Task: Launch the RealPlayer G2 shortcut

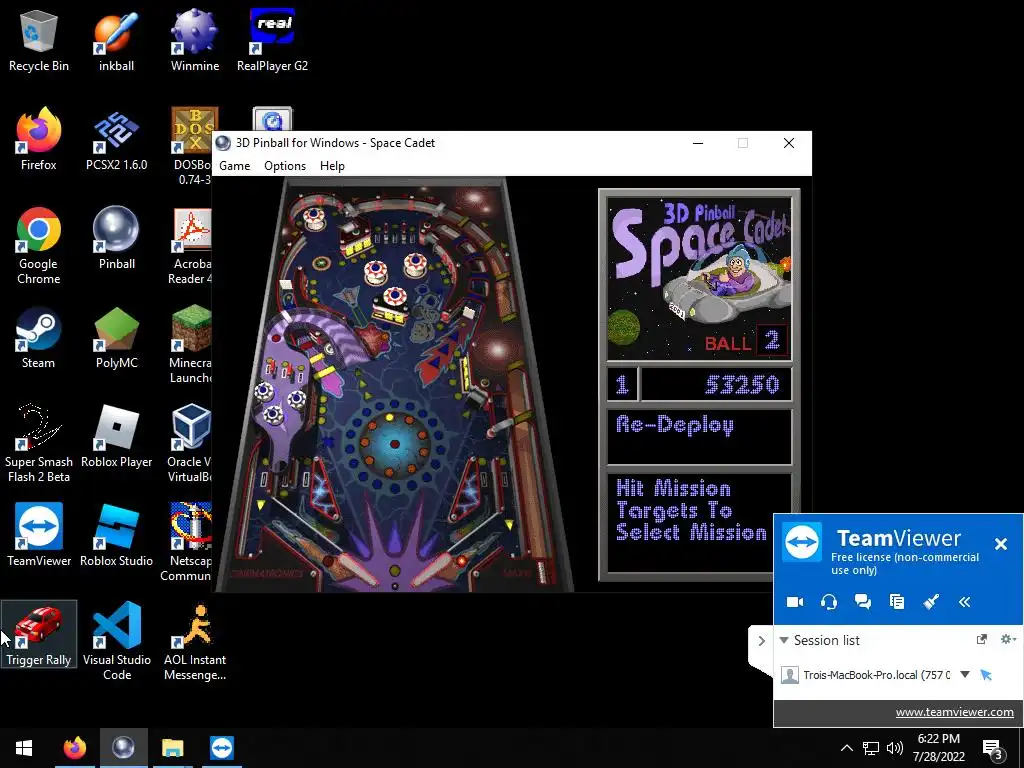Action: point(272,40)
